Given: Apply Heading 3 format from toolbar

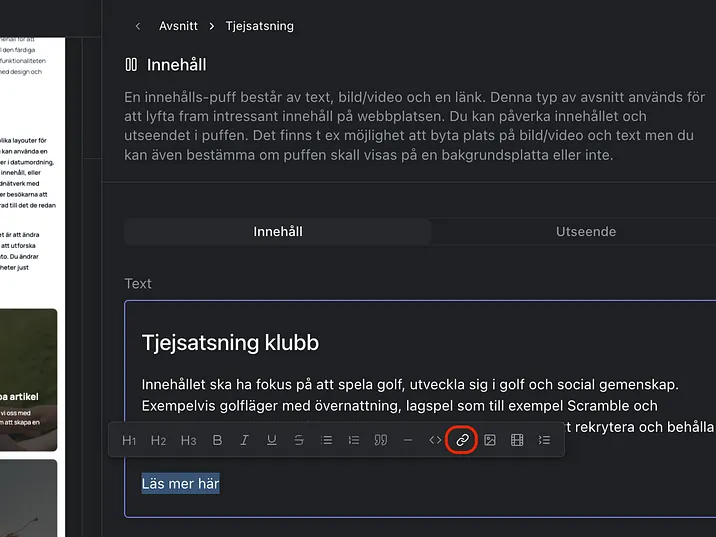Looking at the screenshot, I should pos(188,440).
